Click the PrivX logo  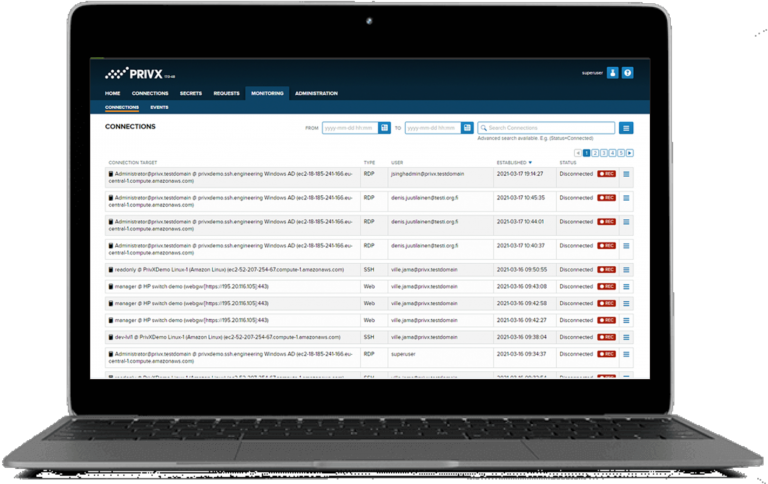132,72
